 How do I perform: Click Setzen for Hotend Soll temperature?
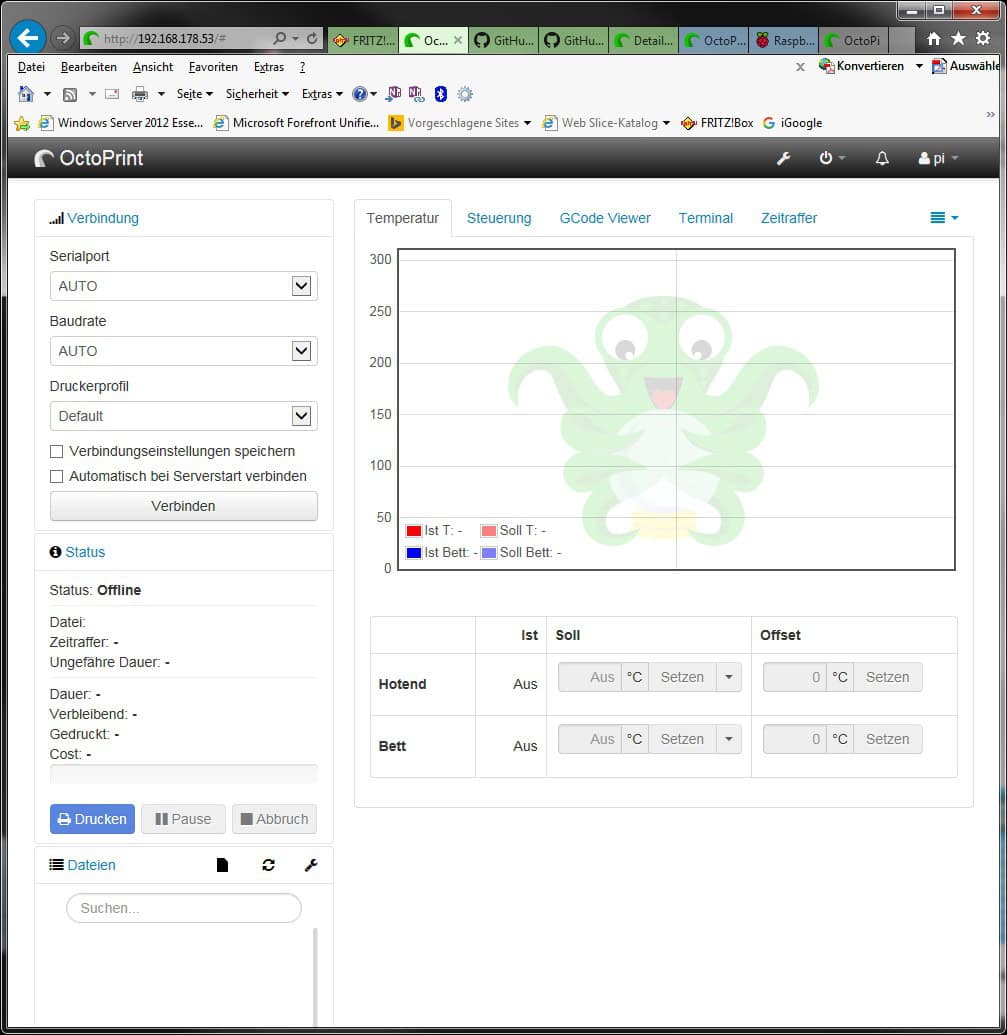pos(682,677)
